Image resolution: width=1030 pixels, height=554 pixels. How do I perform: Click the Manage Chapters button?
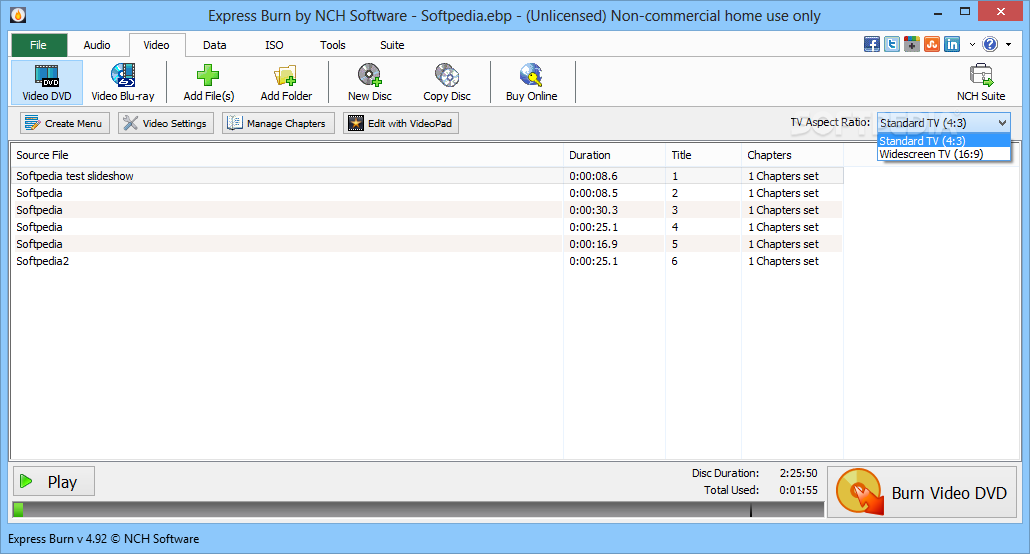tap(278, 123)
